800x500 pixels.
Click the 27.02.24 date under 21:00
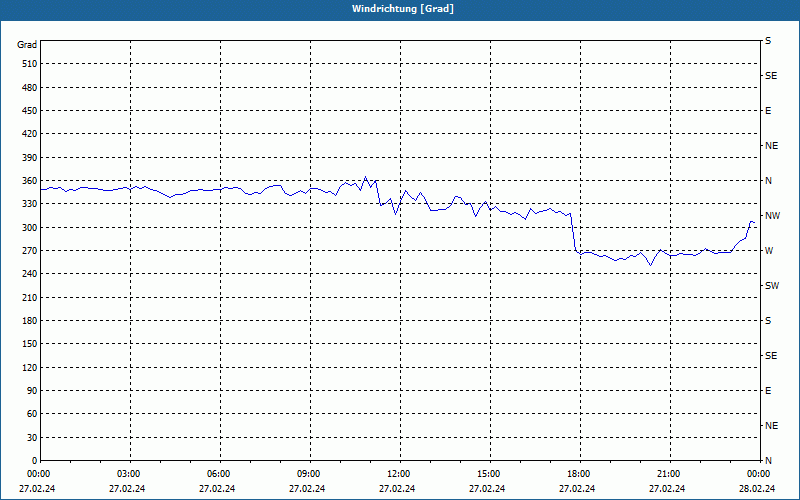click(667, 489)
